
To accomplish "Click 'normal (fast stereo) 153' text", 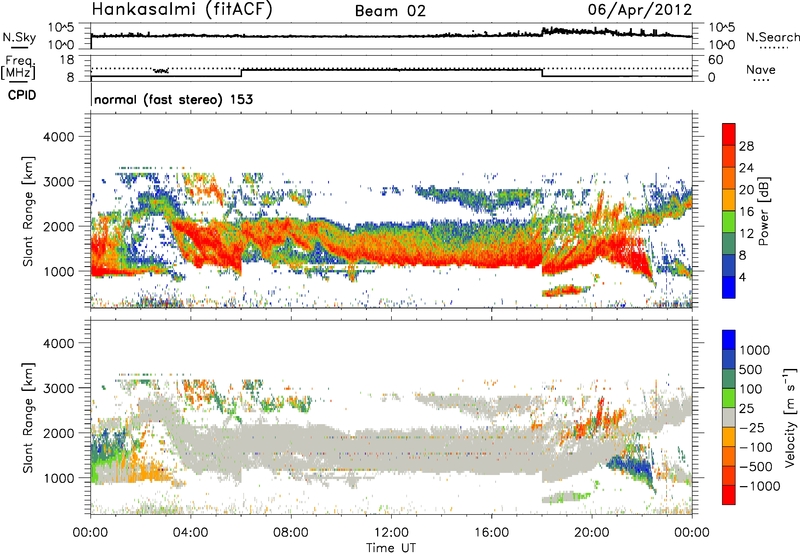I will (x=173, y=99).
